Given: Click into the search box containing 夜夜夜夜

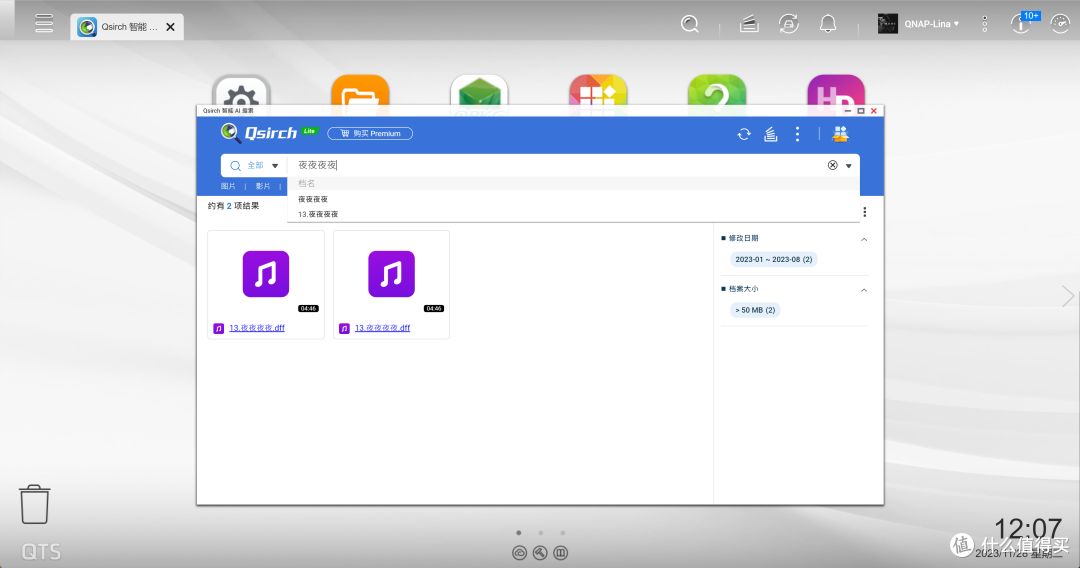Looking at the screenshot, I should (554, 165).
